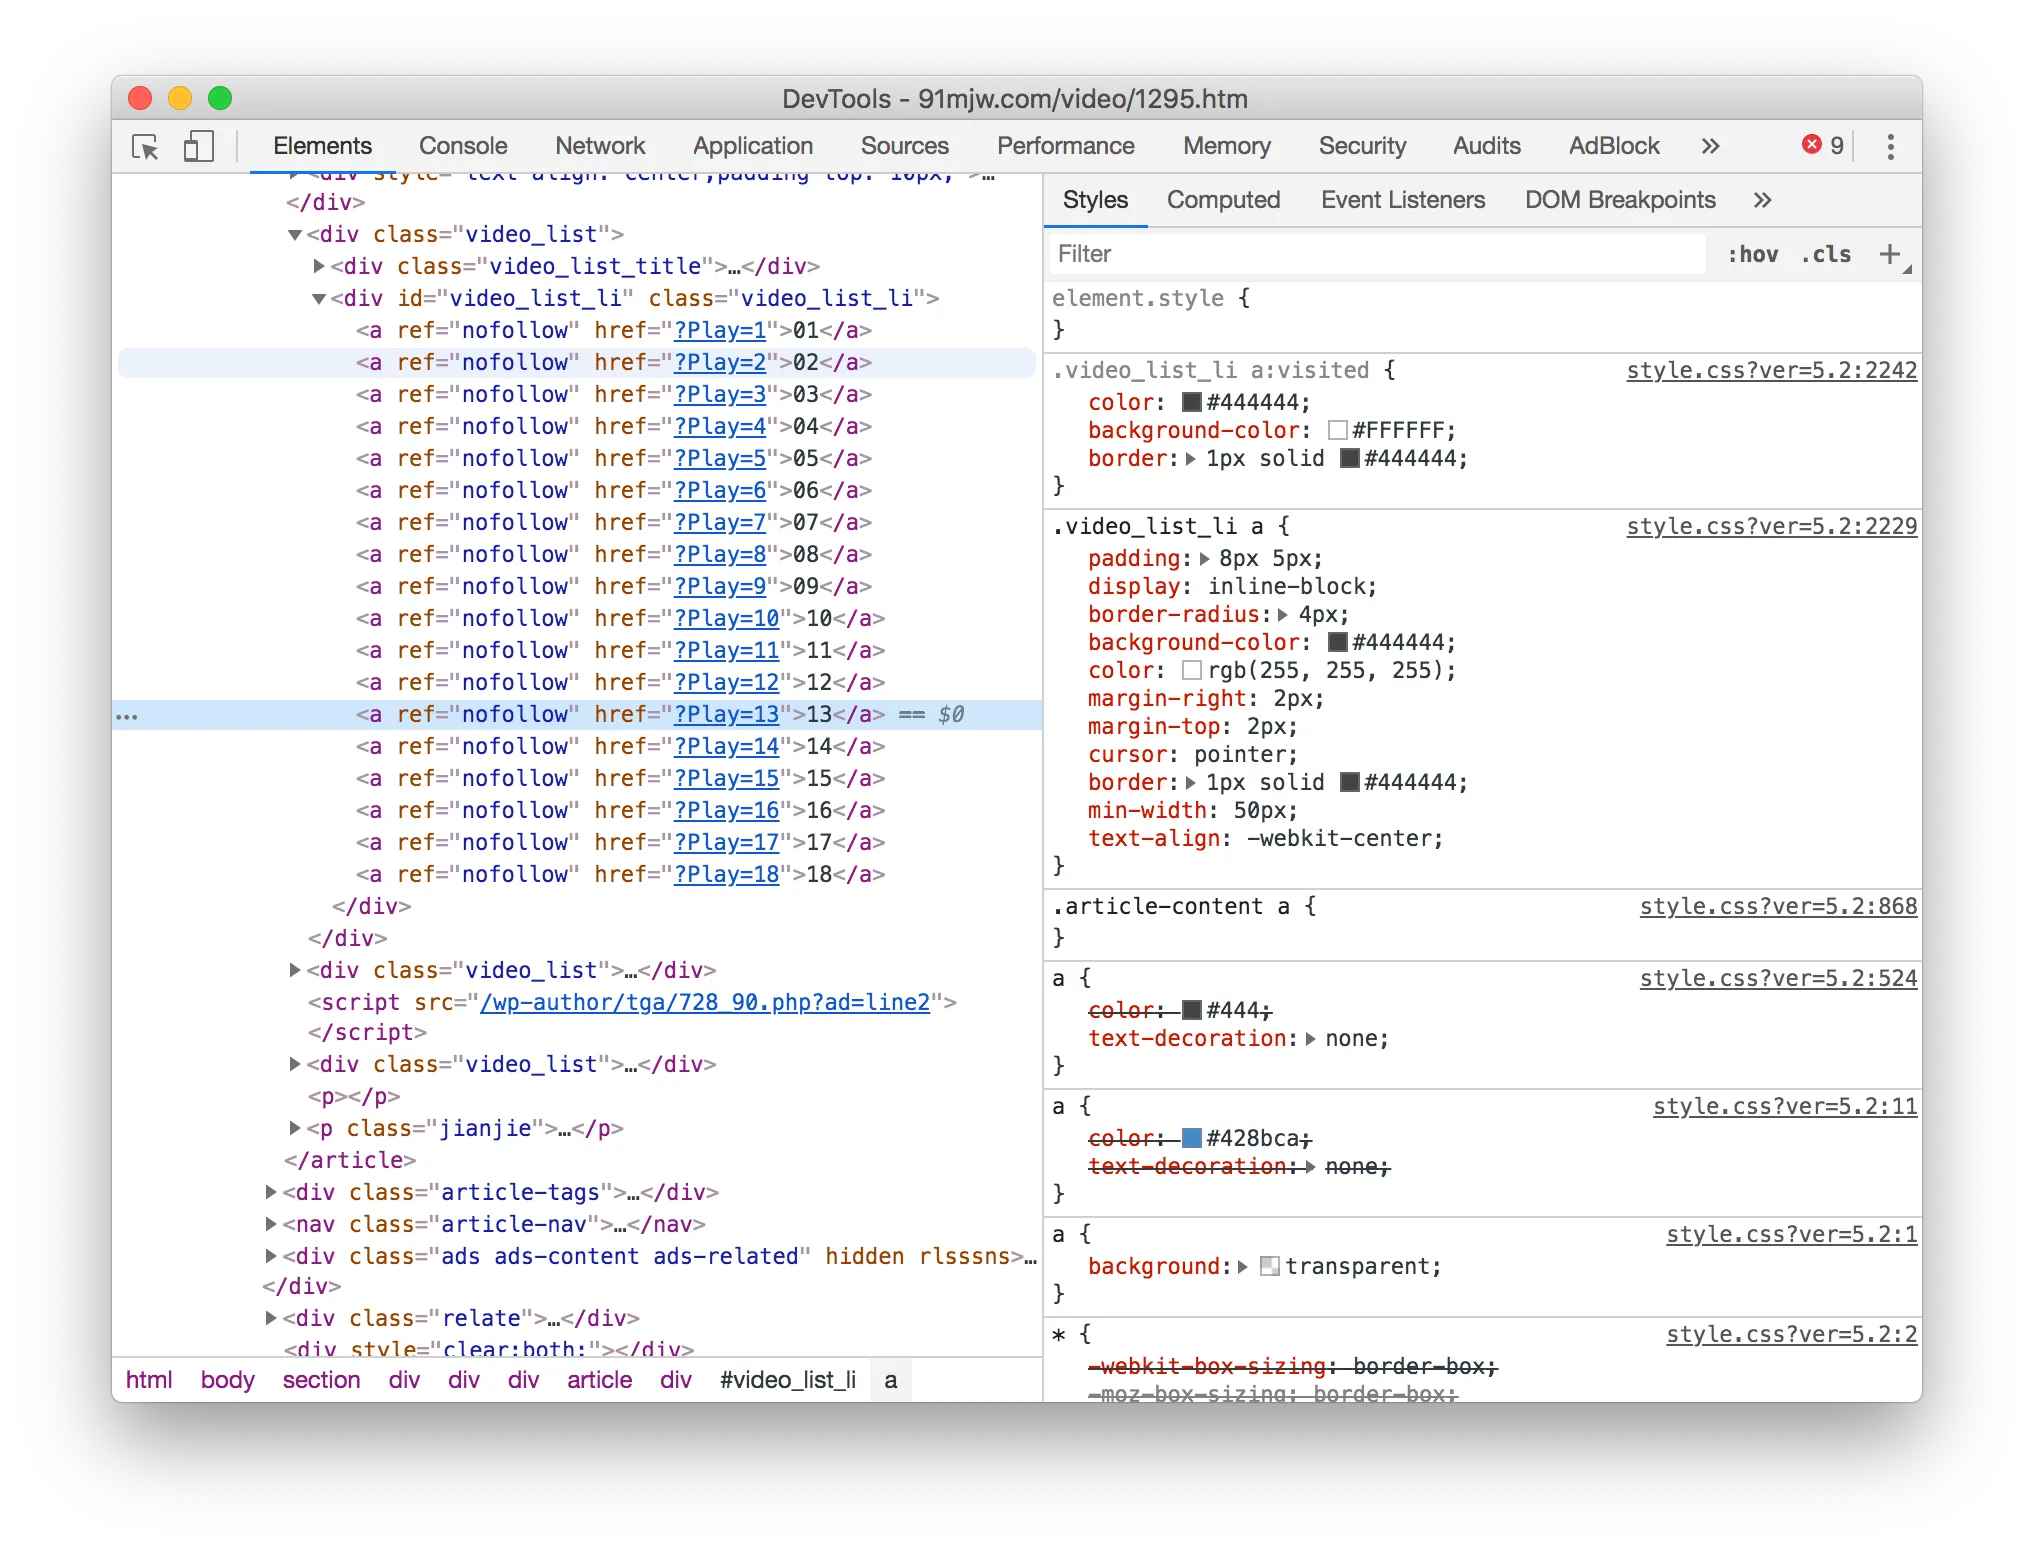This screenshot has height=1550, width=2034.
Task: Expand background shorthand for transparent
Action: coord(1242,1267)
